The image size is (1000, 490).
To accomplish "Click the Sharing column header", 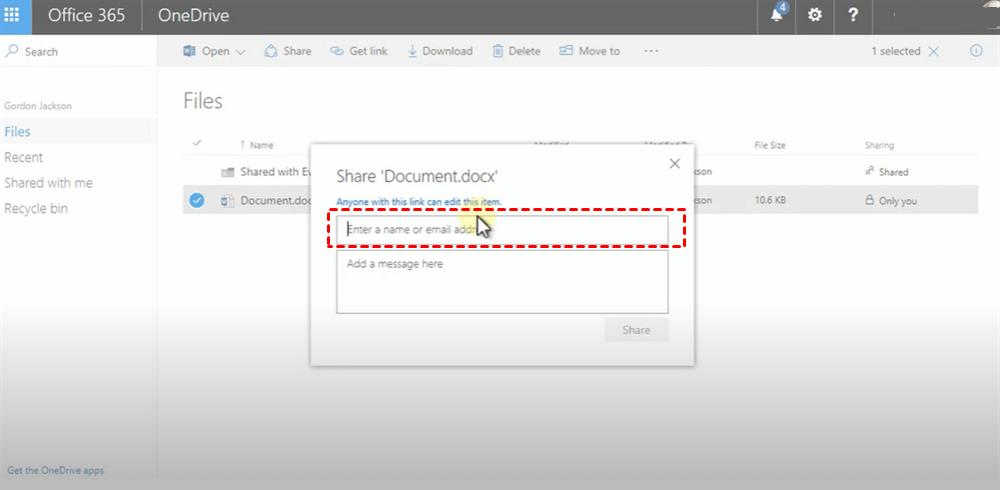I will coord(879,145).
